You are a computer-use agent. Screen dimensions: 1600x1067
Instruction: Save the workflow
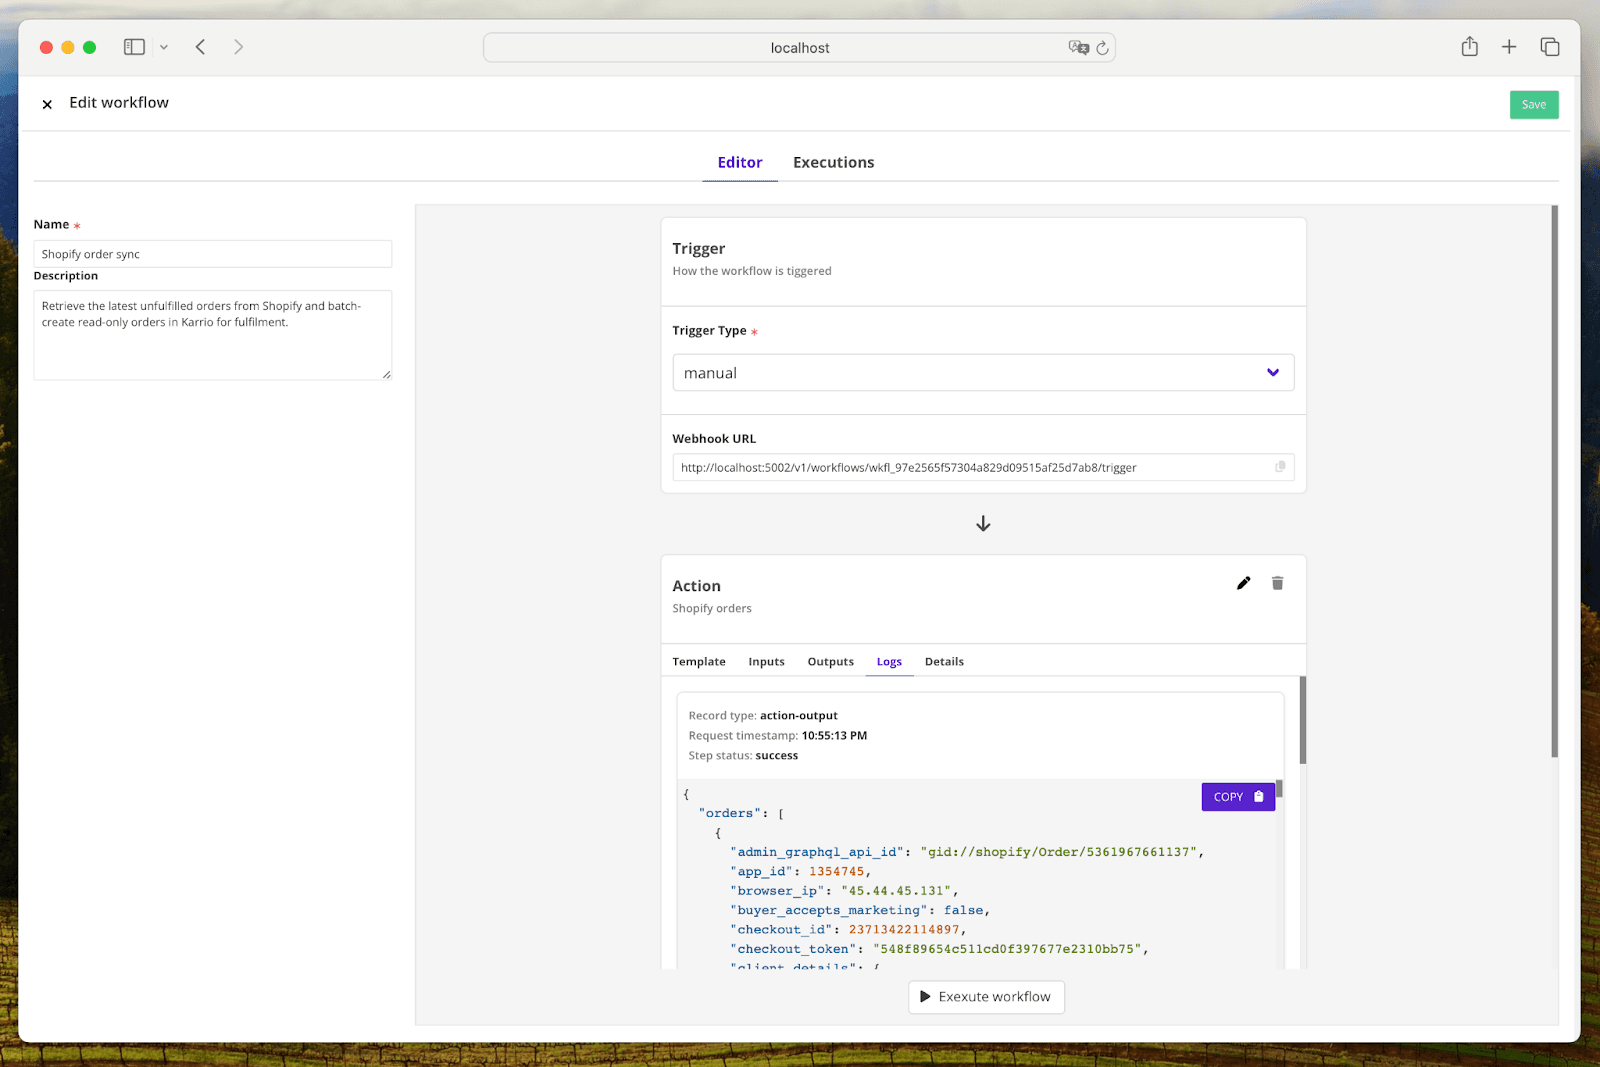1533,104
